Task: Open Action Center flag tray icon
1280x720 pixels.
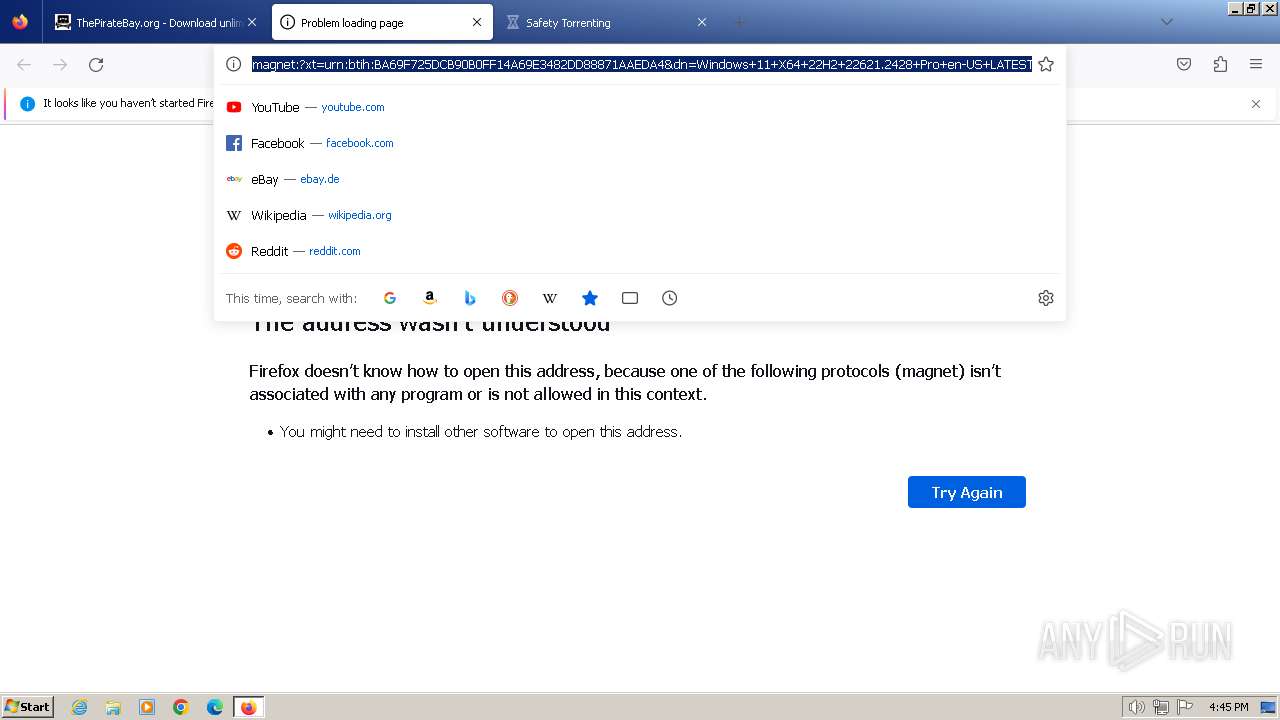Action: click(1185, 707)
